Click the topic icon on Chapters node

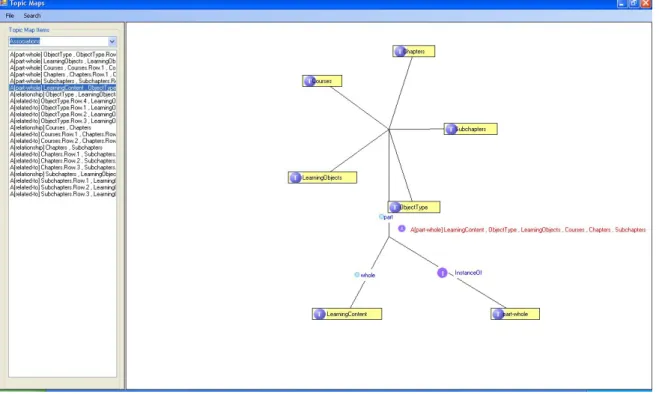(400, 51)
